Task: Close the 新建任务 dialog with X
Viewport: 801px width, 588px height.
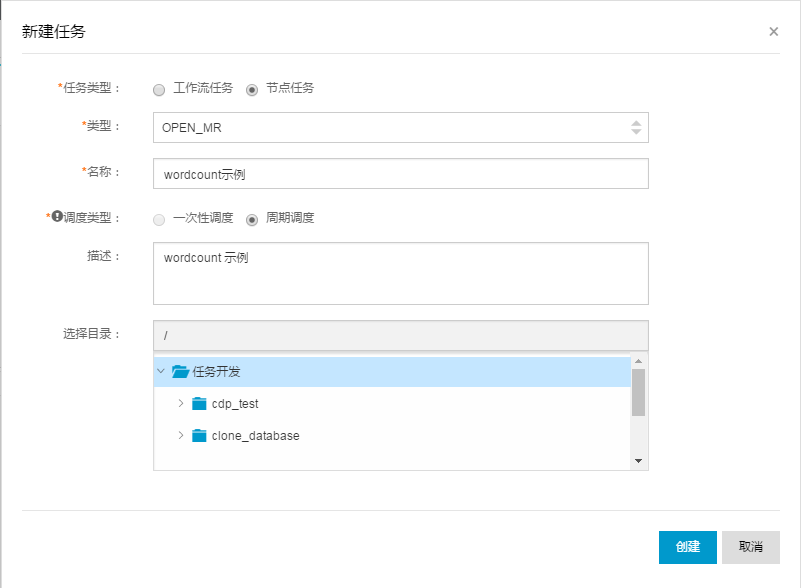Action: pos(773,32)
